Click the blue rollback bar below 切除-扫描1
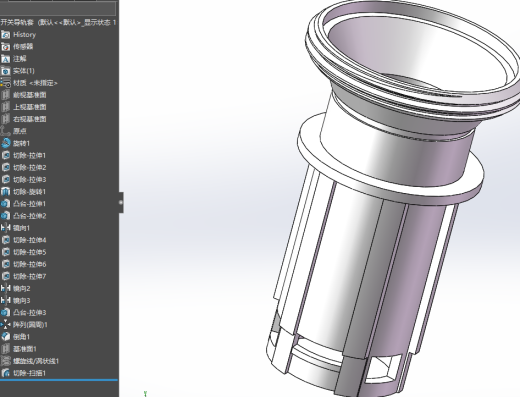The height and width of the screenshot is (397, 520). click(59, 380)
